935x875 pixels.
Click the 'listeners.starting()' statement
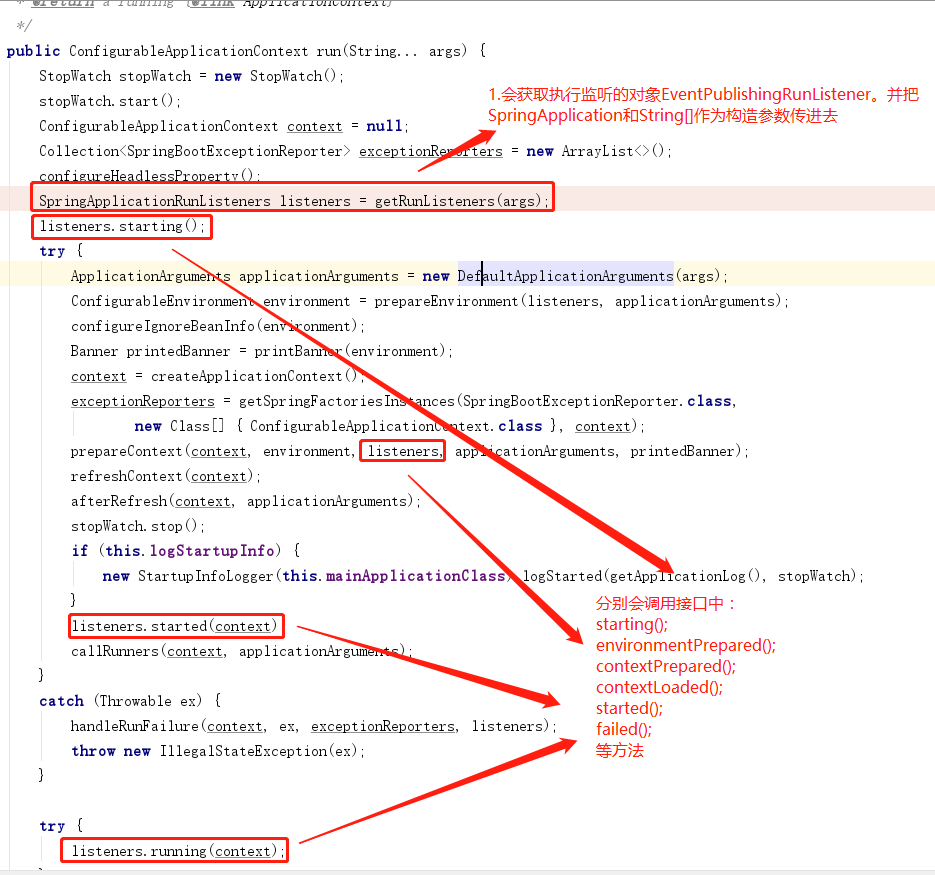tap(122, 227)
